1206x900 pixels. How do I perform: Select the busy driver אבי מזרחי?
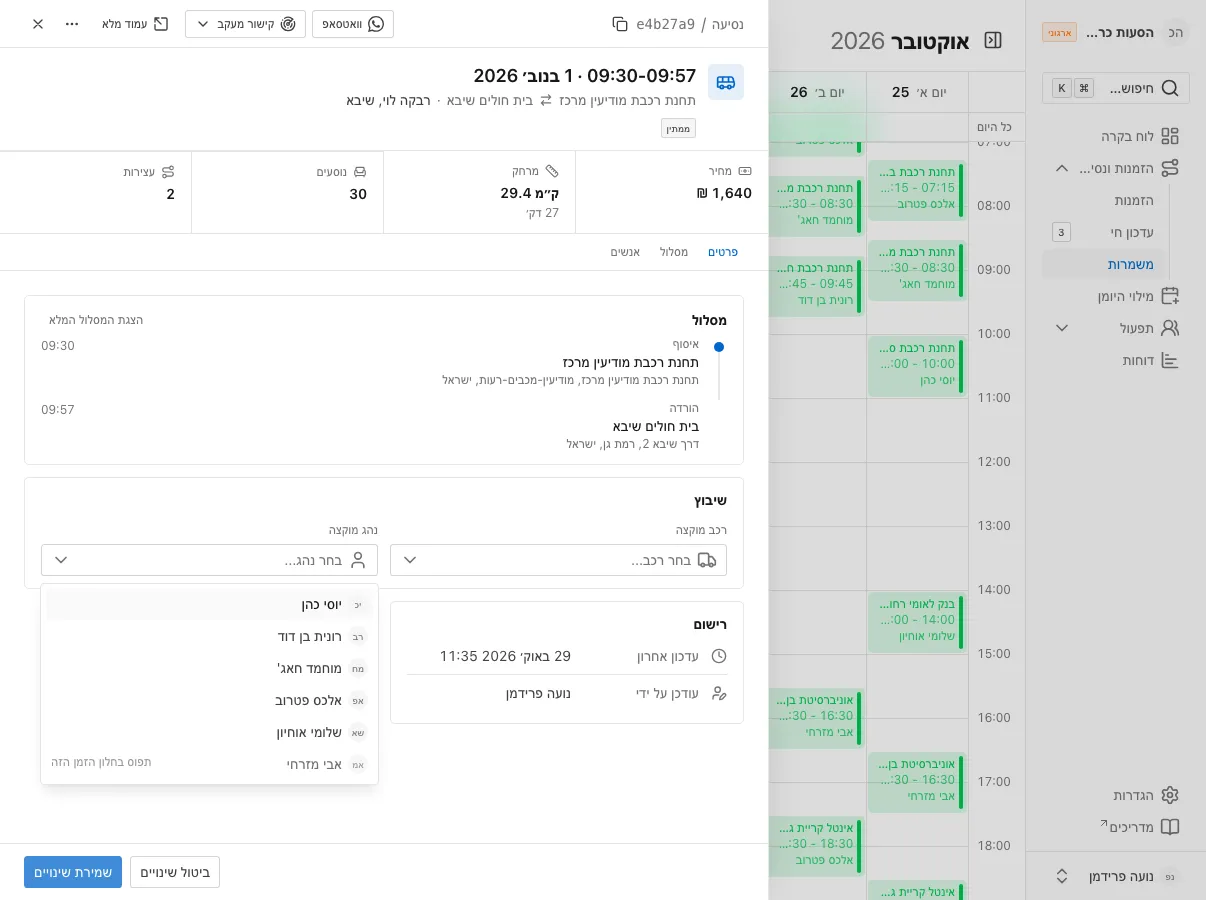pyautogui.click(x=209, y=764)
